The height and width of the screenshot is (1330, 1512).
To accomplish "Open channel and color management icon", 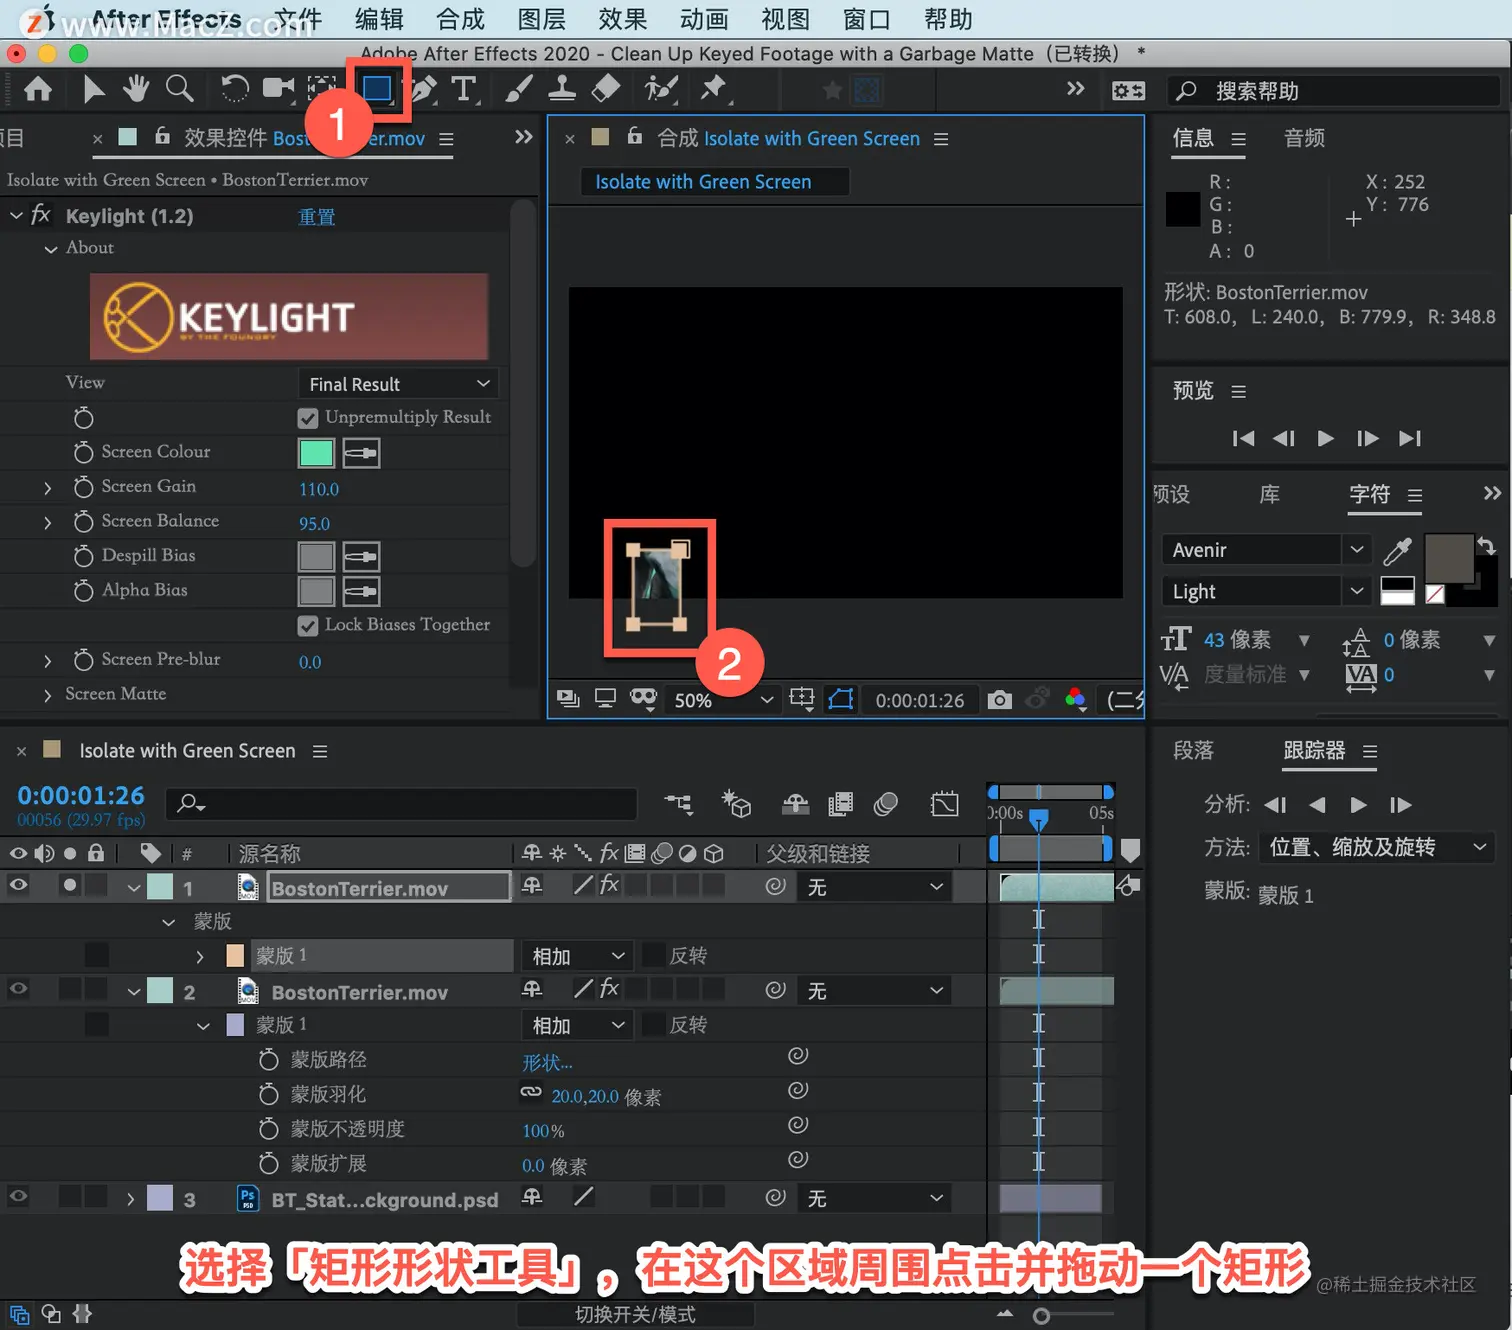I will [1076, 700].
